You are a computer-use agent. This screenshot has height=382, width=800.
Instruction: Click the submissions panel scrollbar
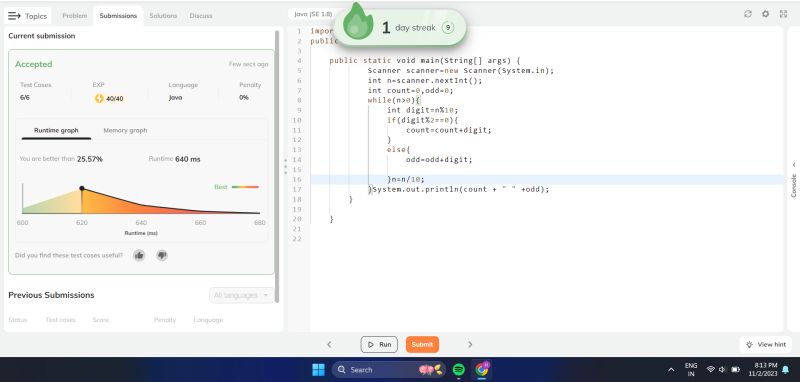[x=277, y=166]
